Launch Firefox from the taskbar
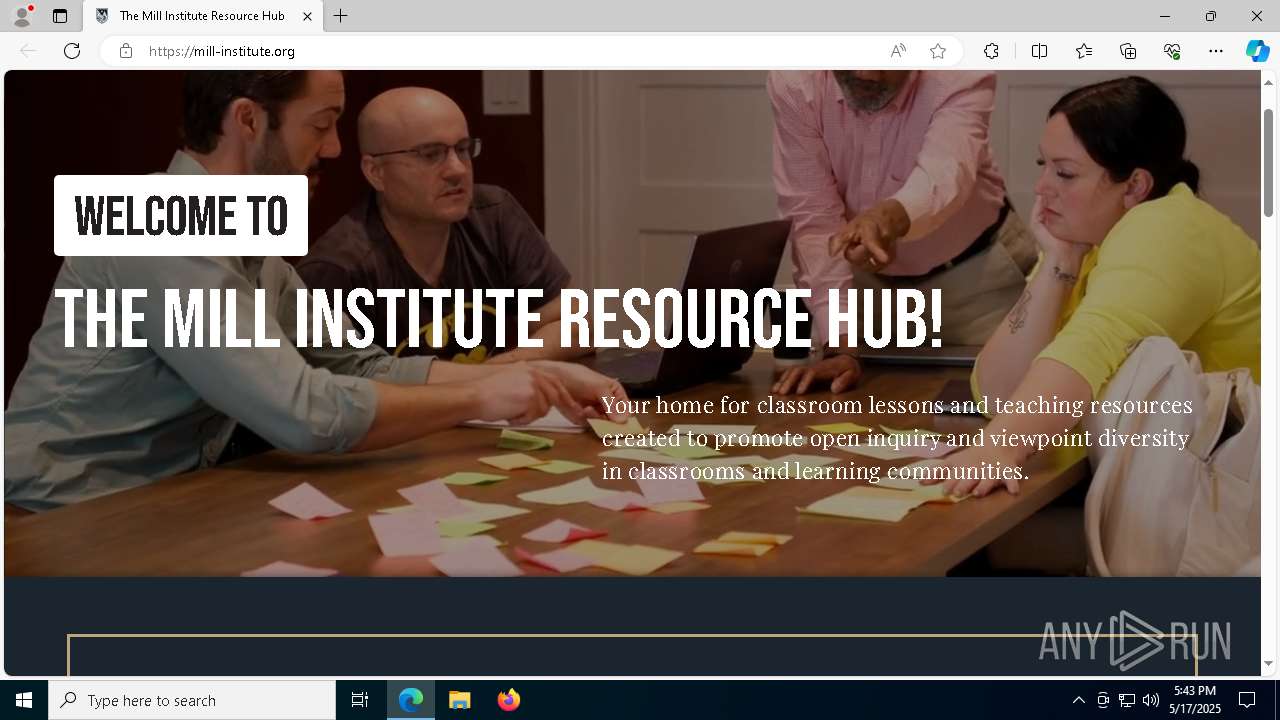This screenshot has height=720, width=1280. (508, 700)
